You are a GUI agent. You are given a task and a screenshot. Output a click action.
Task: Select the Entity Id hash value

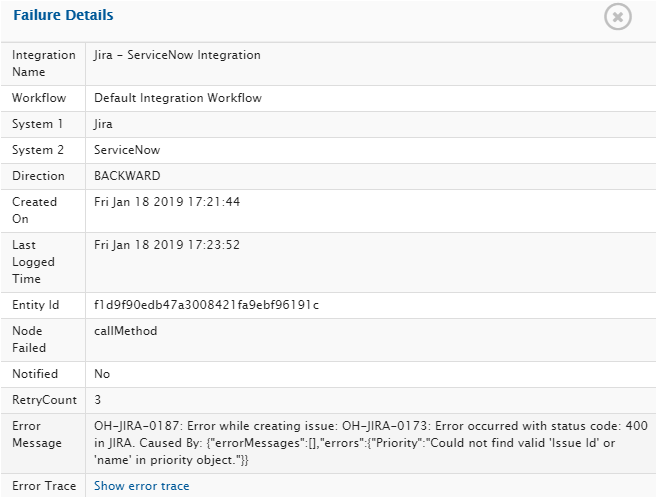(206, 304)
